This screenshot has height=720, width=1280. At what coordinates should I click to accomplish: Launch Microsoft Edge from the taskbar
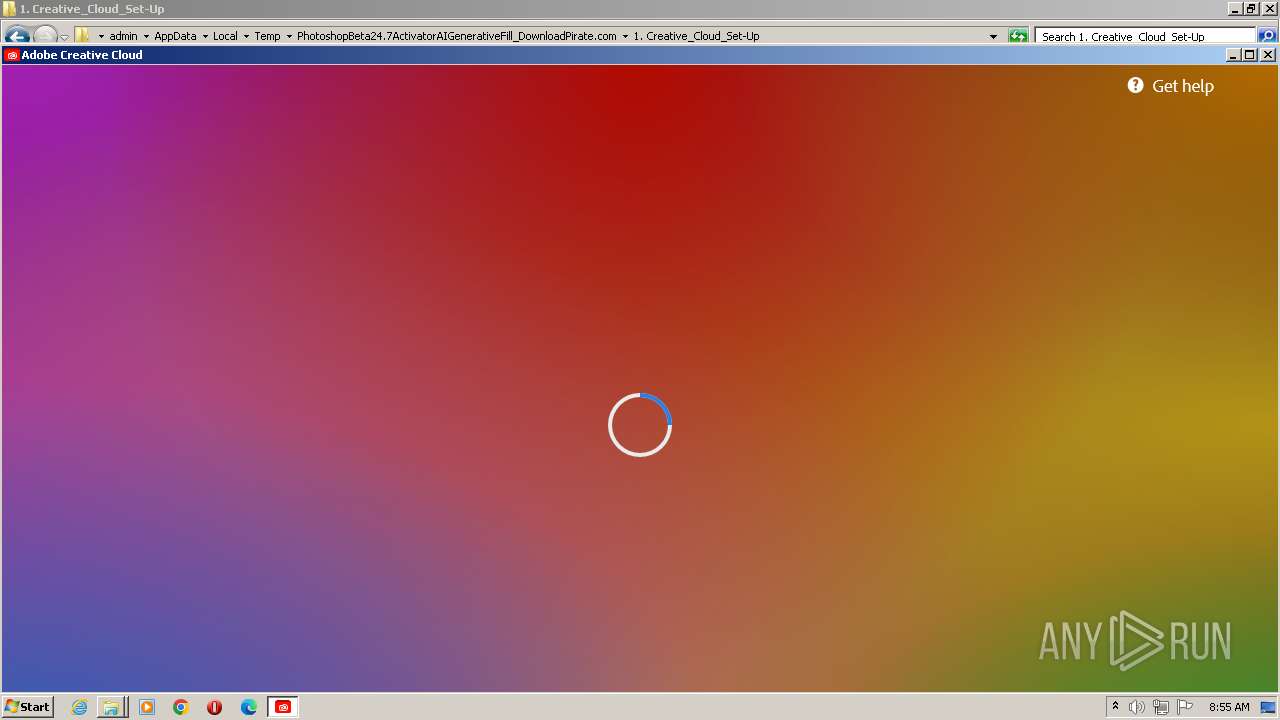(x=249, y=707)
